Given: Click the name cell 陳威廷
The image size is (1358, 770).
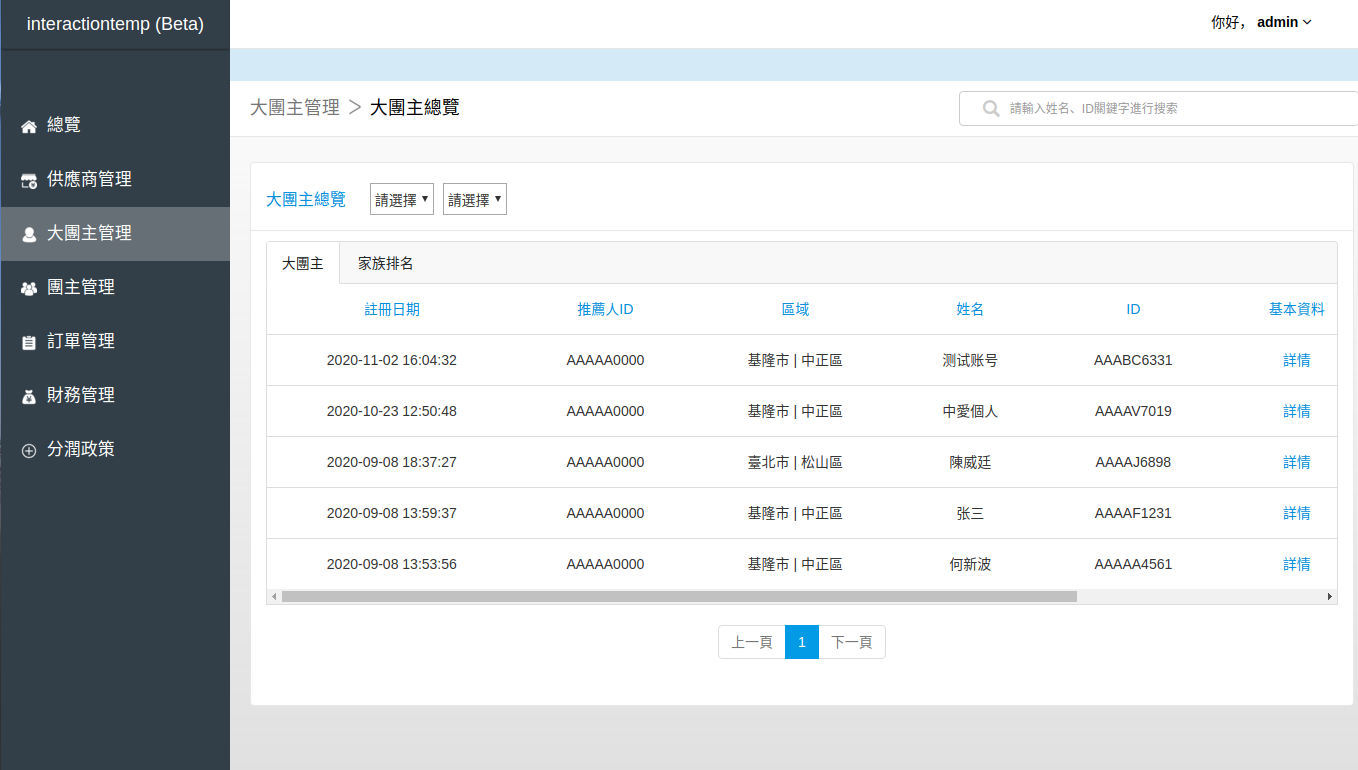Looking at the screenshot, I should click(x=970, y=462).
